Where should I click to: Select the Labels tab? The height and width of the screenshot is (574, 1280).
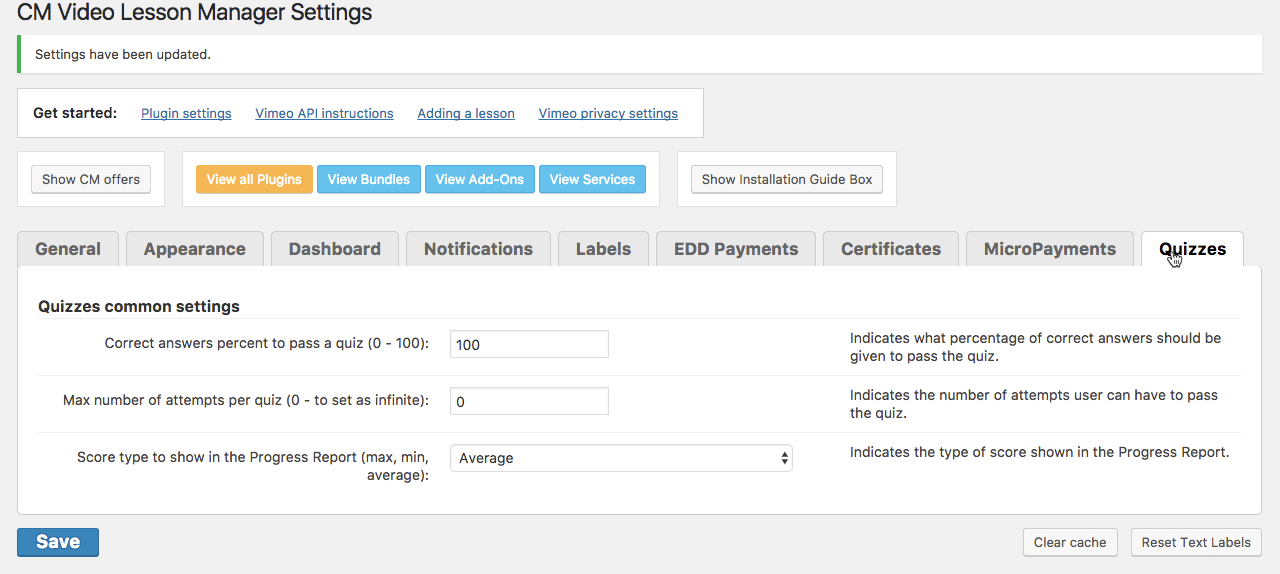tap(603, 249)
